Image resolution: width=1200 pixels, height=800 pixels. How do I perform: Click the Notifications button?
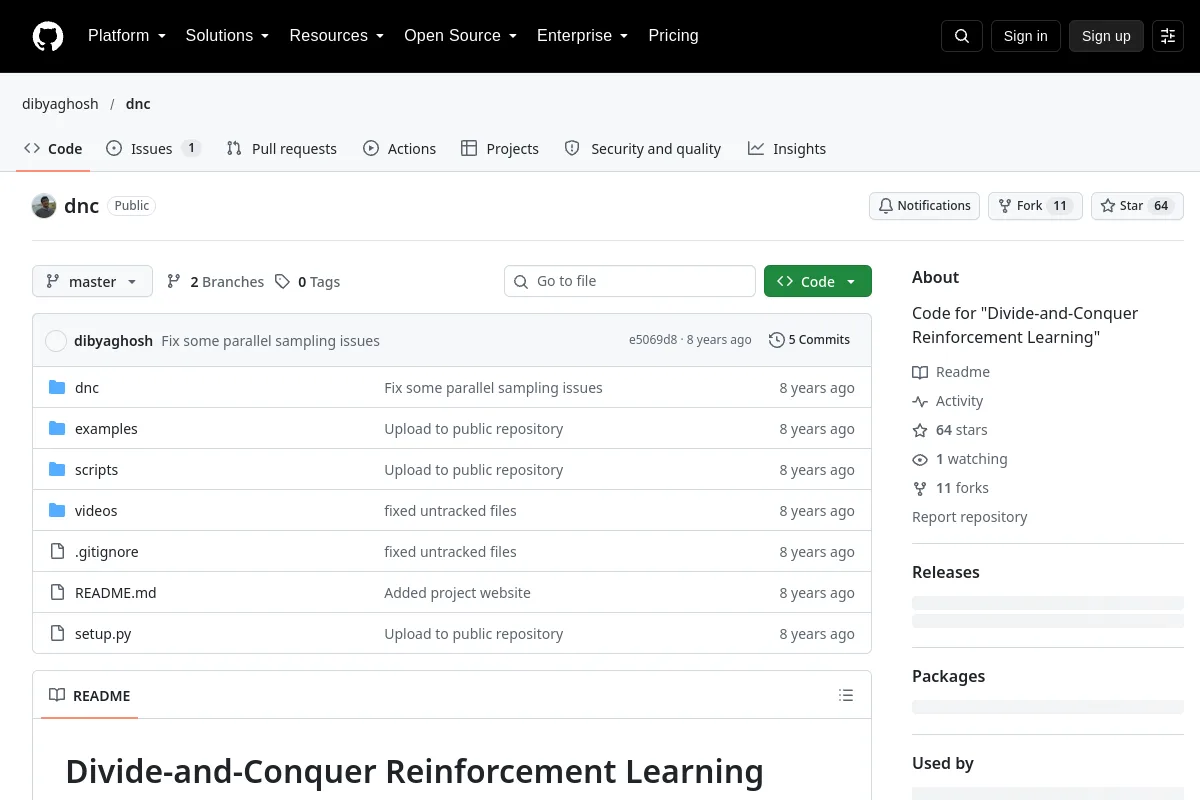[x=924, y=206]
